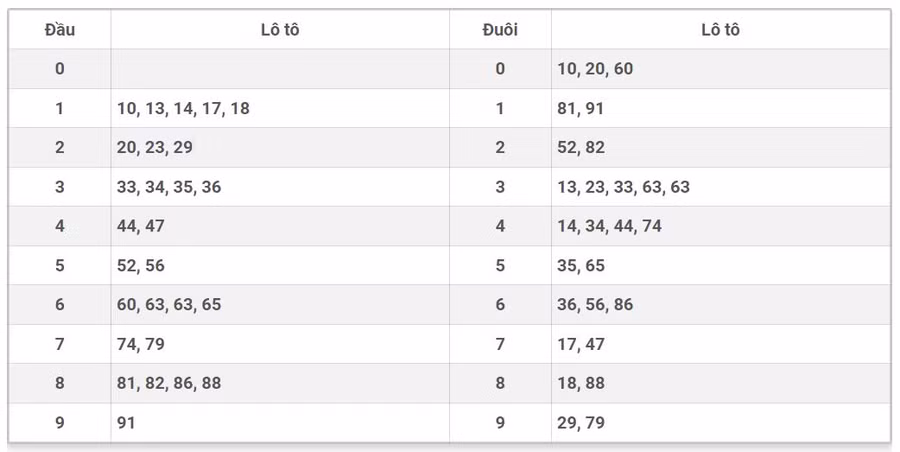Viewport: 900px width, 452px height.
Task: Click the "Lô tô" header beside "Đuôi"
Action: coord(720,30)
